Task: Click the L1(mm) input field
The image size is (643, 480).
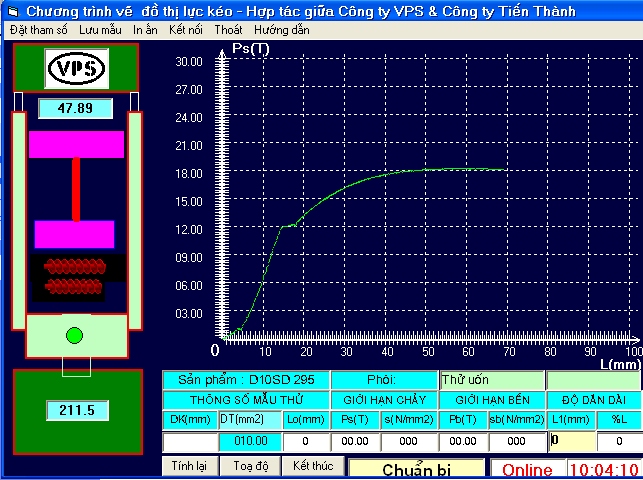Action: coord(572,441)
